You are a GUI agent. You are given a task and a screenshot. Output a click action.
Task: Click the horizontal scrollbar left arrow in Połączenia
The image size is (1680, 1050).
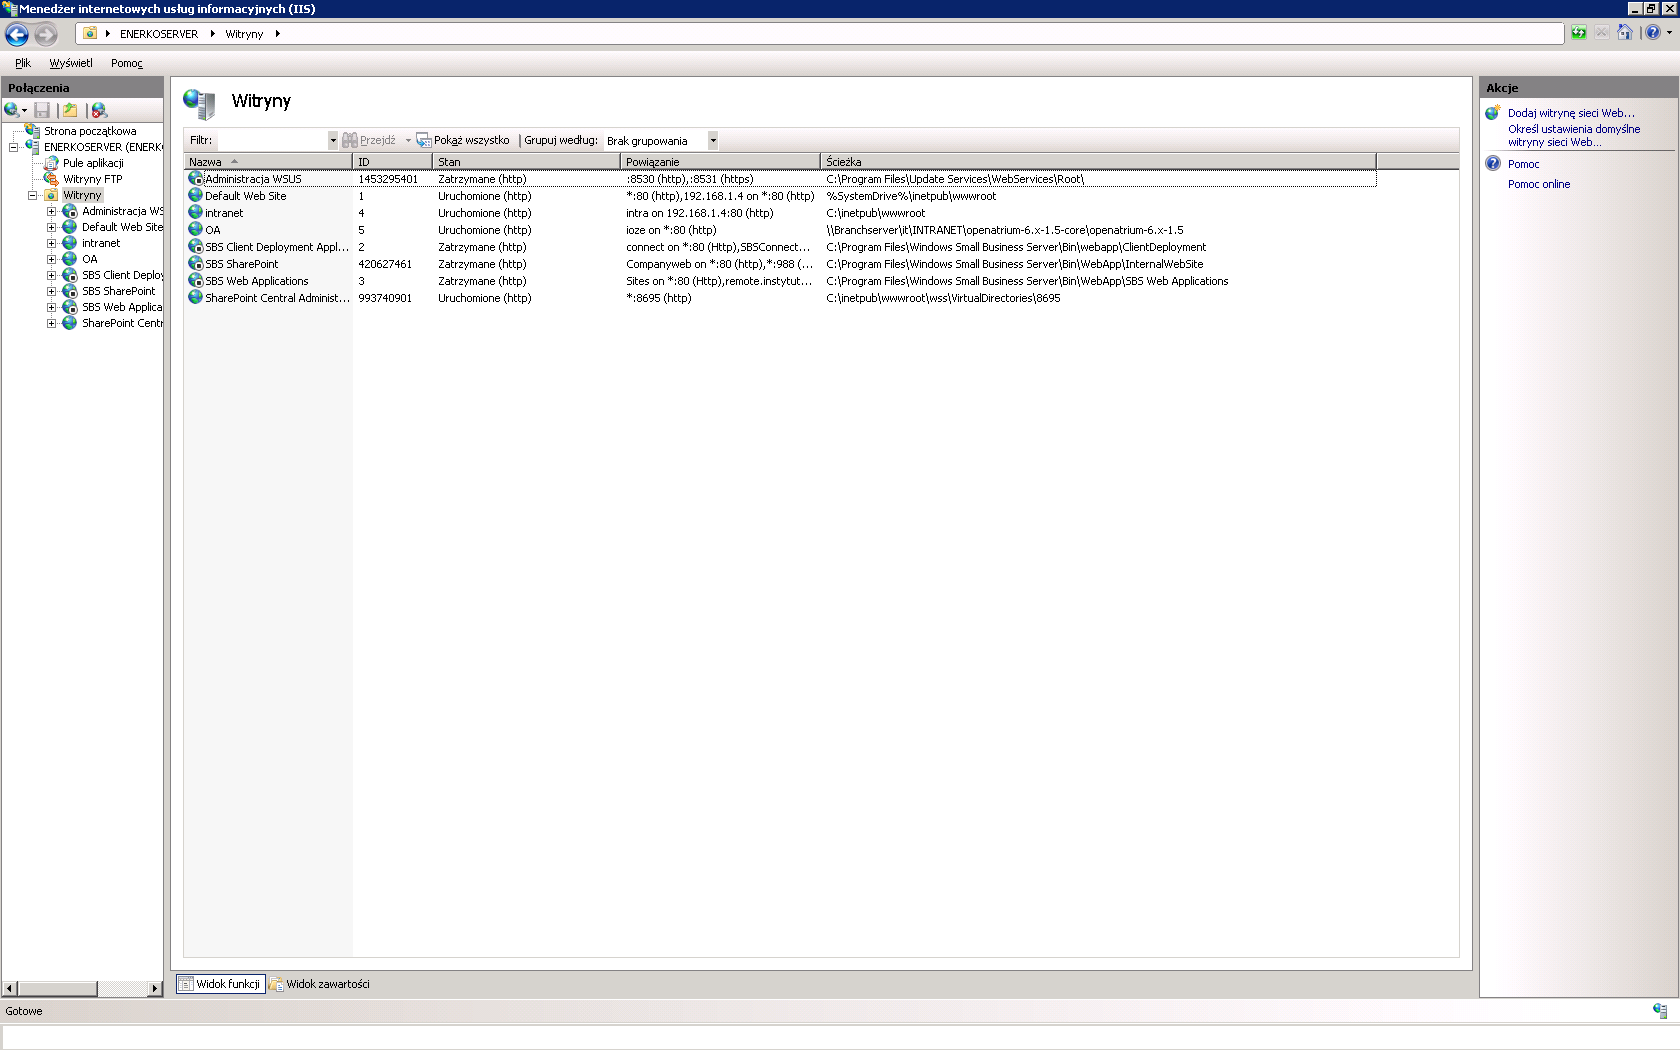[10, 989]
